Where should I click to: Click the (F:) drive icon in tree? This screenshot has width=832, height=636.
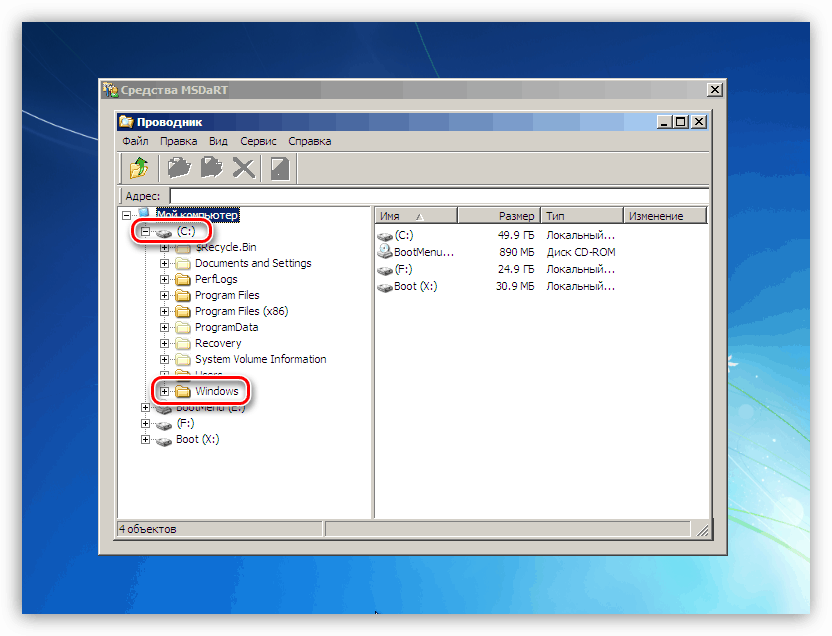click(x=164, y=424)
